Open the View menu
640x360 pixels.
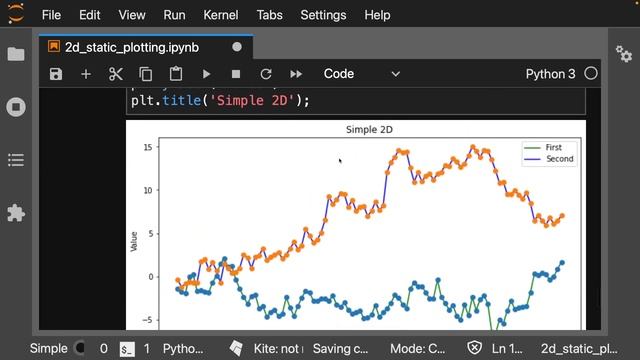click(132, 15)
